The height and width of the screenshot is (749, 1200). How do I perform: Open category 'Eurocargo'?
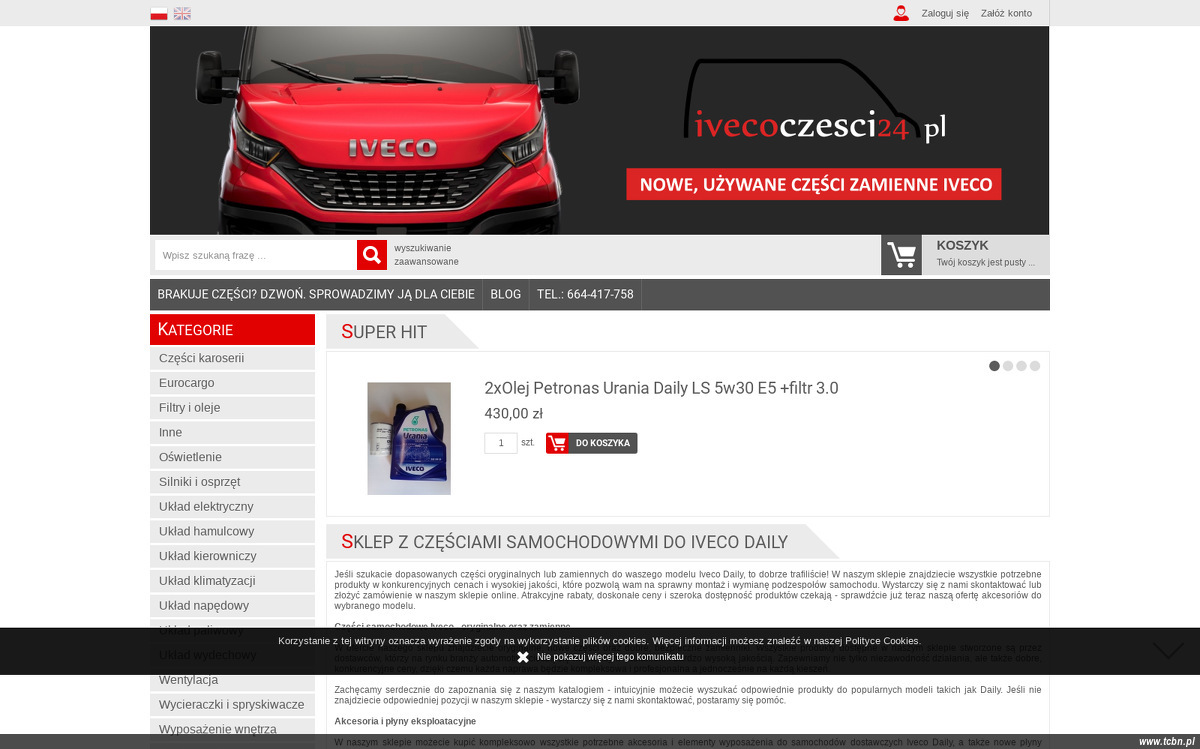[x=232, y=383]
